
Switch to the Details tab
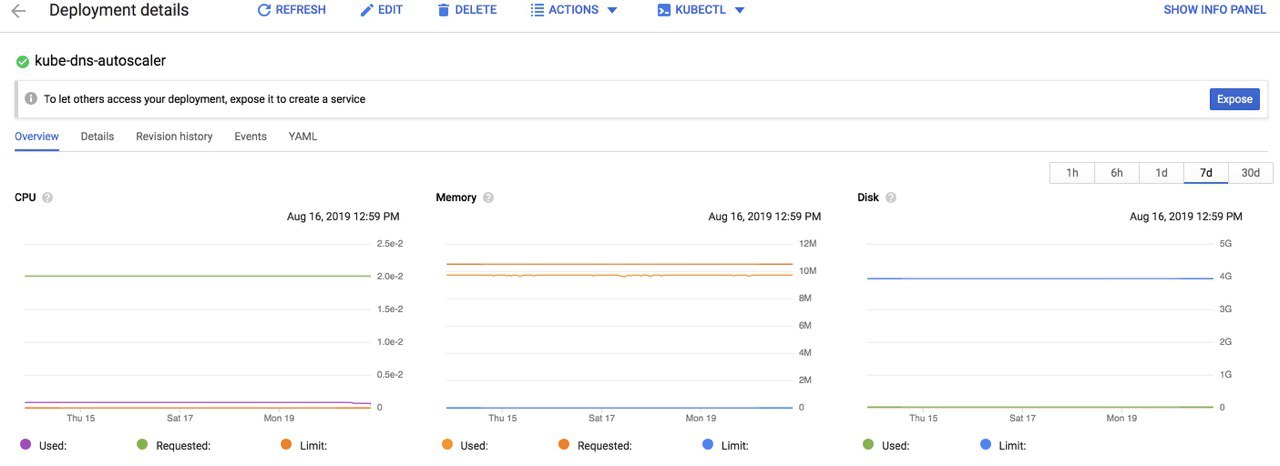tap(97, 136)
